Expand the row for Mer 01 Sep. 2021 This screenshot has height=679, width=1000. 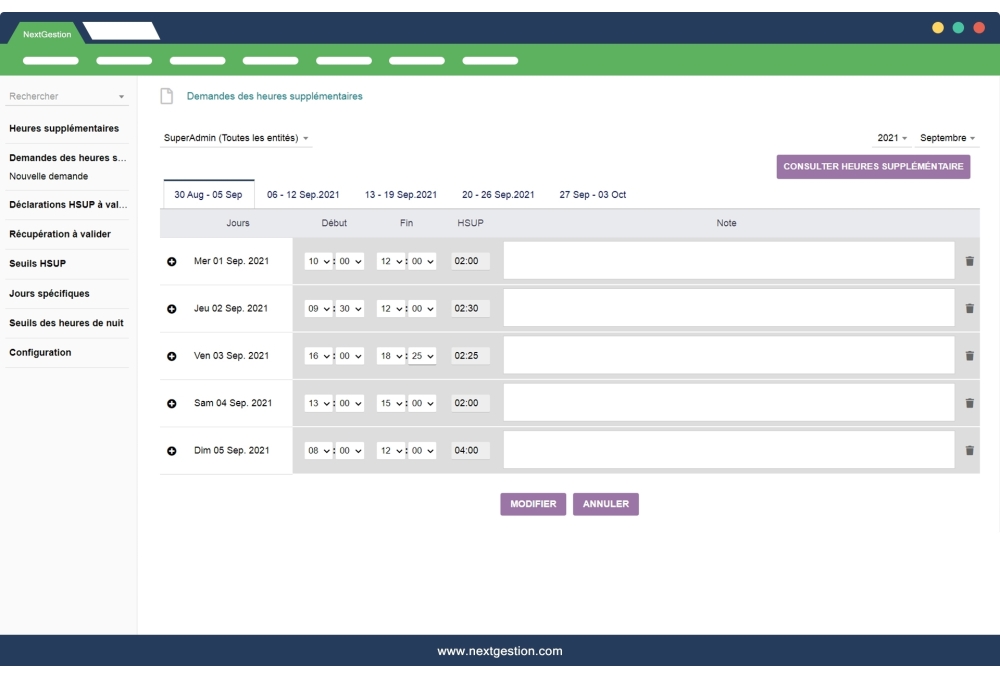(172, 260)
